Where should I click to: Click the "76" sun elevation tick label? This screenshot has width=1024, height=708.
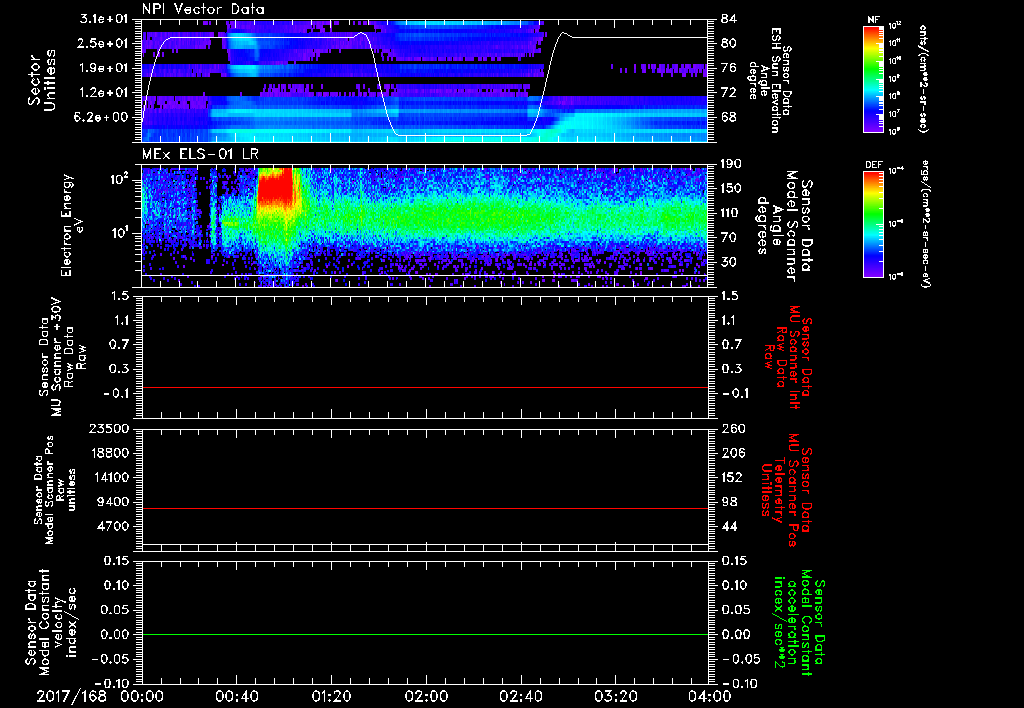point(729,68)
